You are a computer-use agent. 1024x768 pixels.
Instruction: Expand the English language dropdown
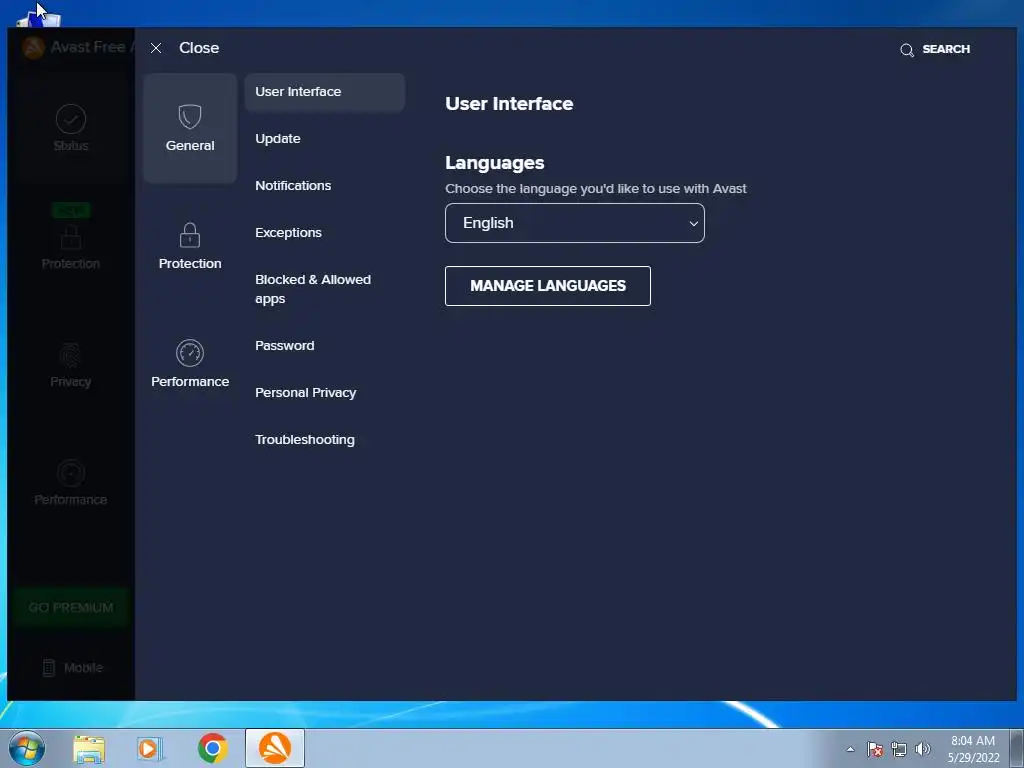click(x=575, y=223)
